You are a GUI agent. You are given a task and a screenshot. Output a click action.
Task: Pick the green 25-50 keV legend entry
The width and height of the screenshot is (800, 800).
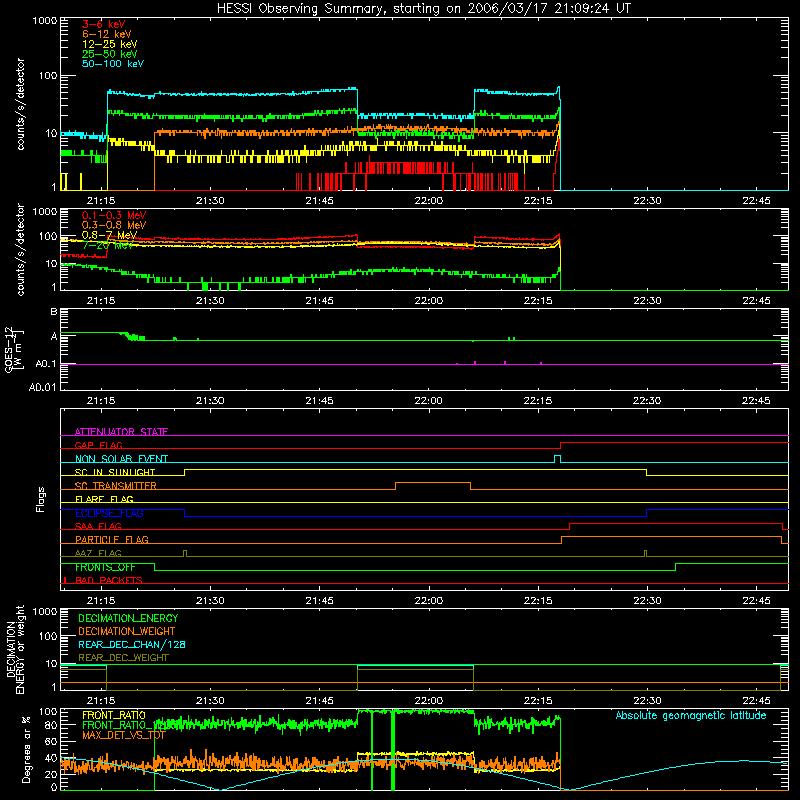point(110,54)
